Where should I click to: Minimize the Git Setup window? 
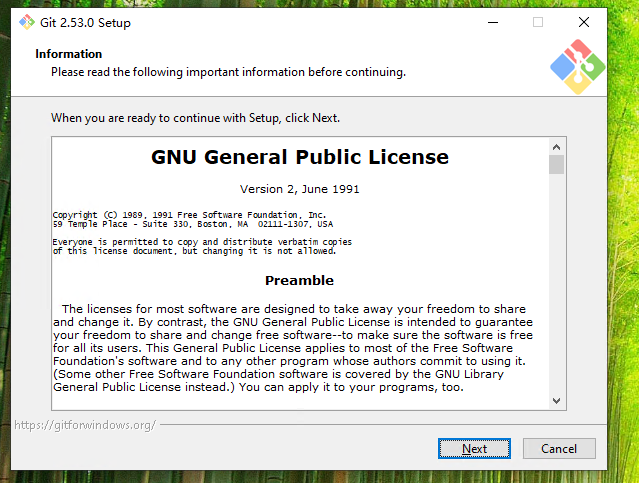click(492, 22)
